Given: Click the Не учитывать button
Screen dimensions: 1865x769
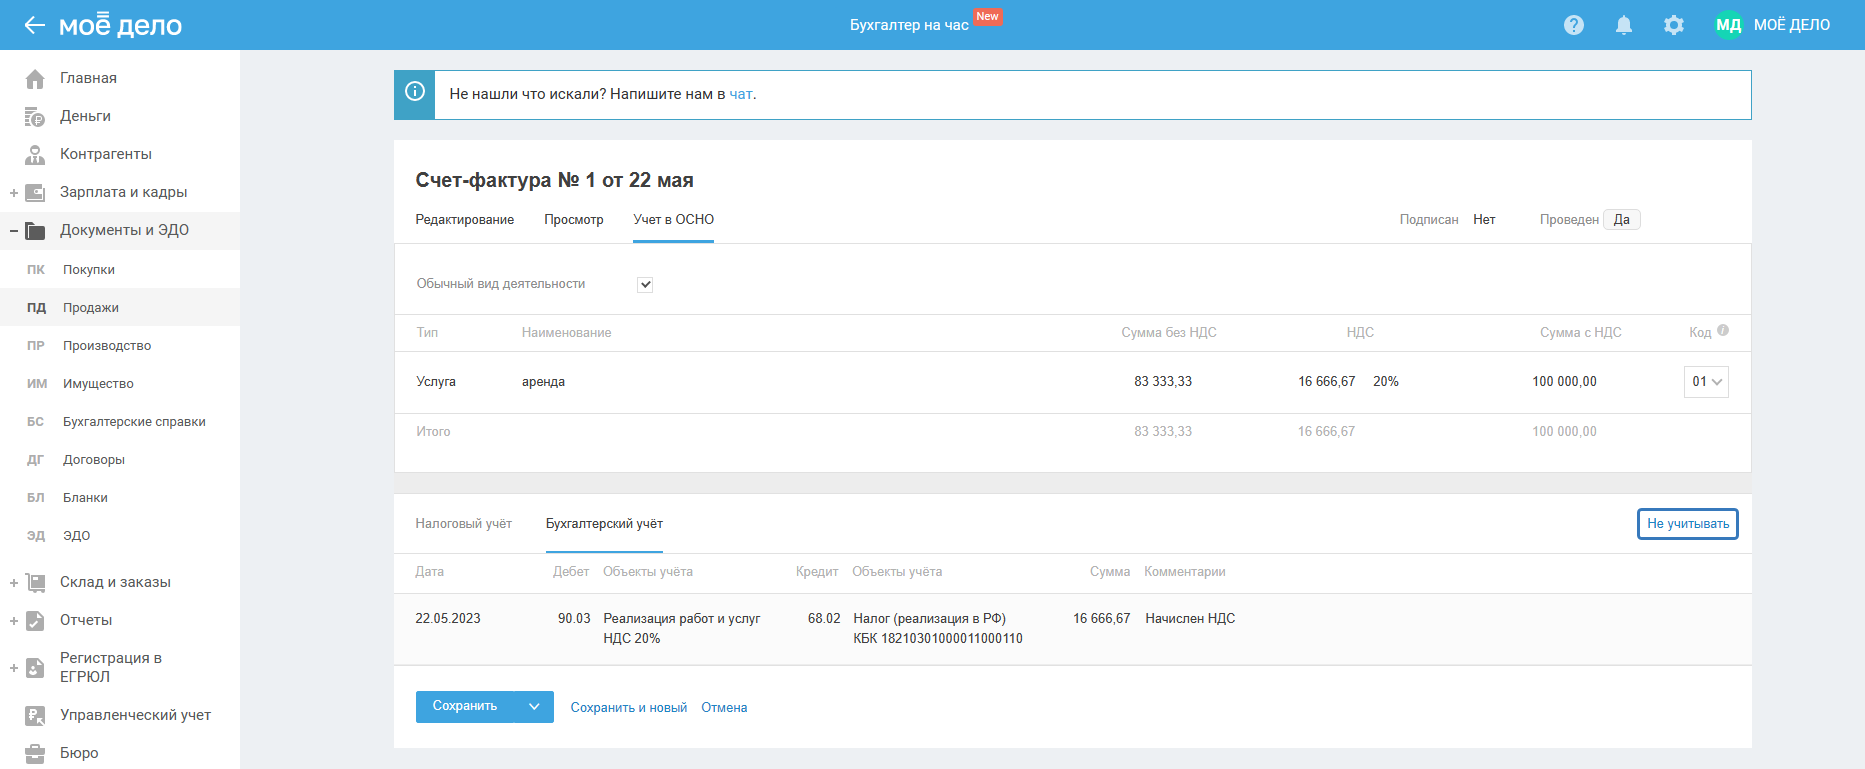Looking at the screenshot, I should (1687, 524).
